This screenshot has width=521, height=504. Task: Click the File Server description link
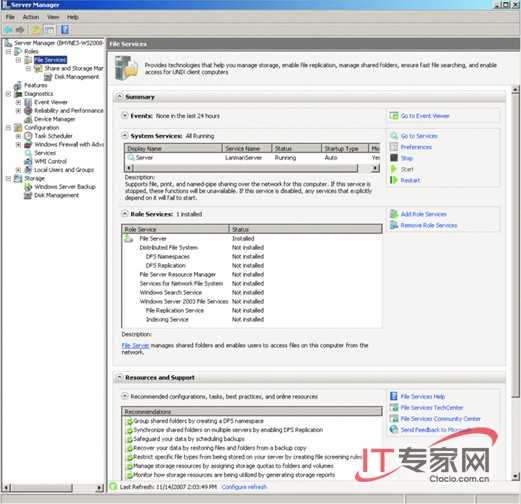click(x=135, y=345)
